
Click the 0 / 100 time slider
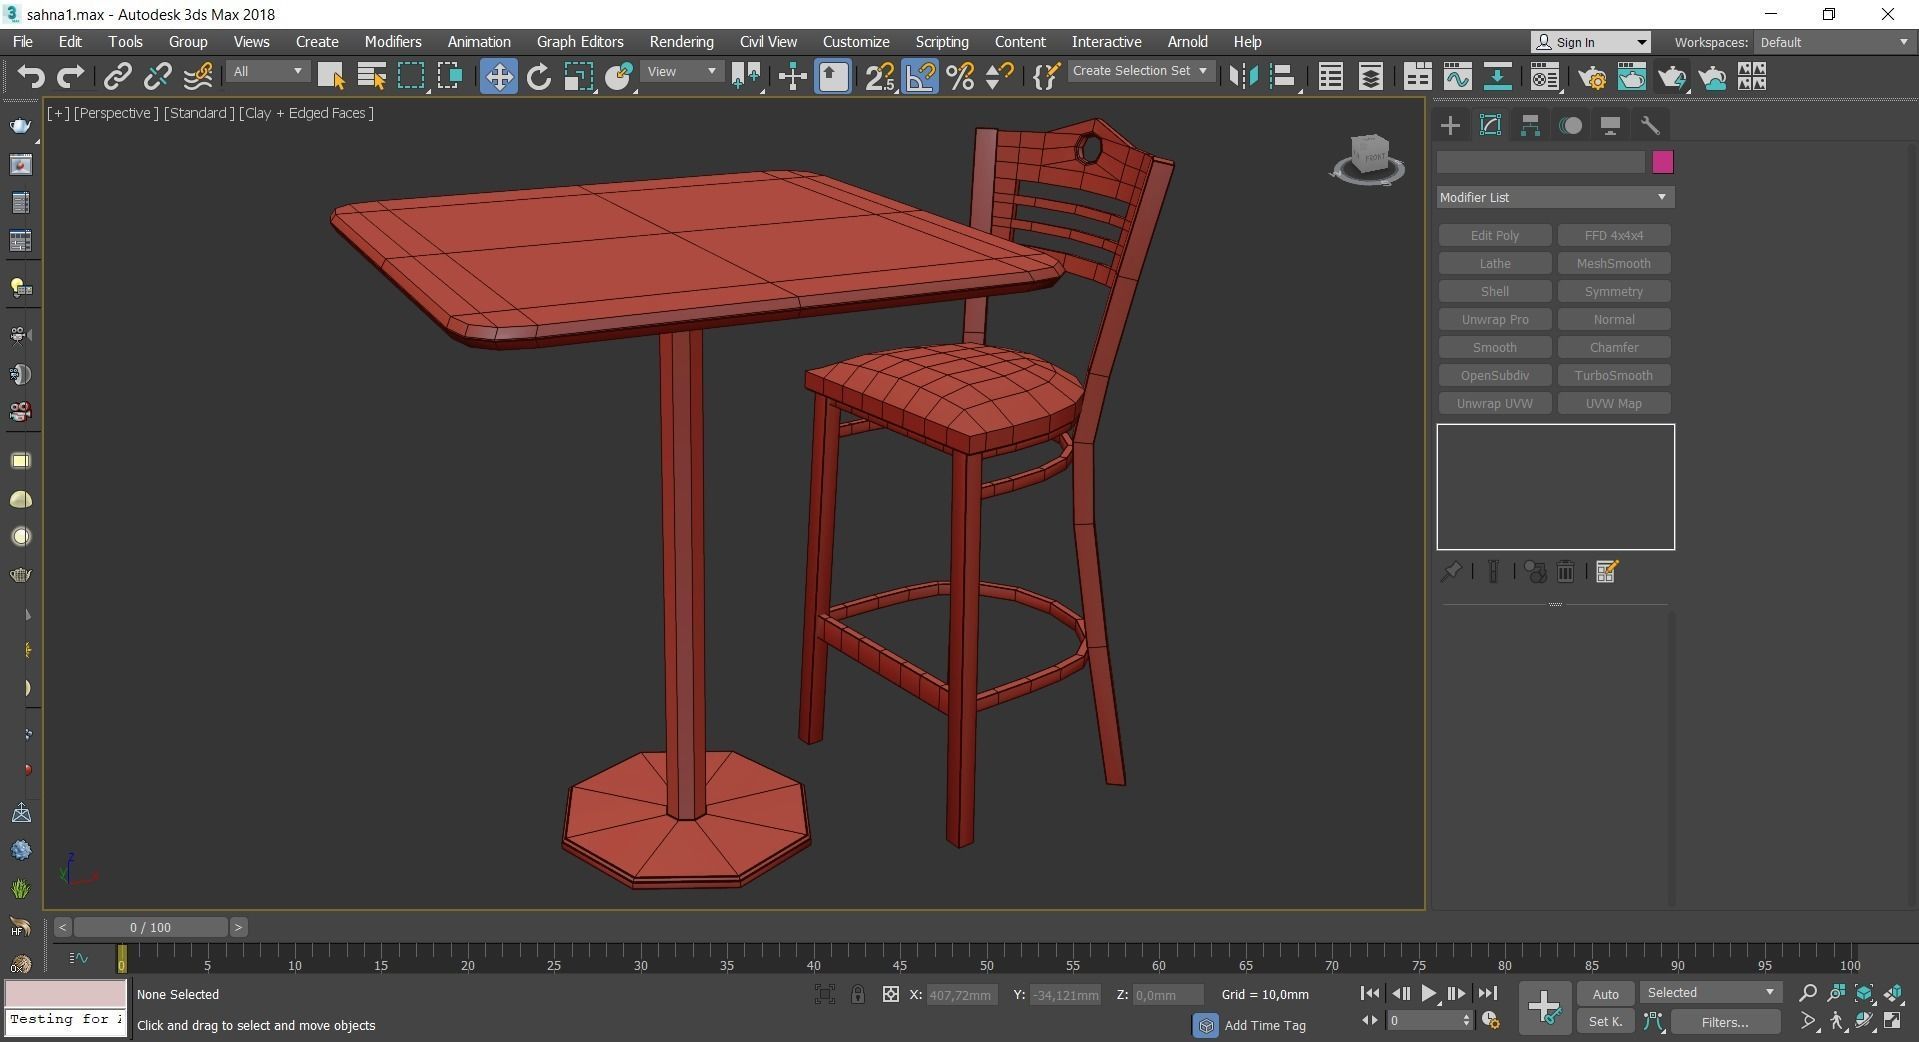point(150,927)
